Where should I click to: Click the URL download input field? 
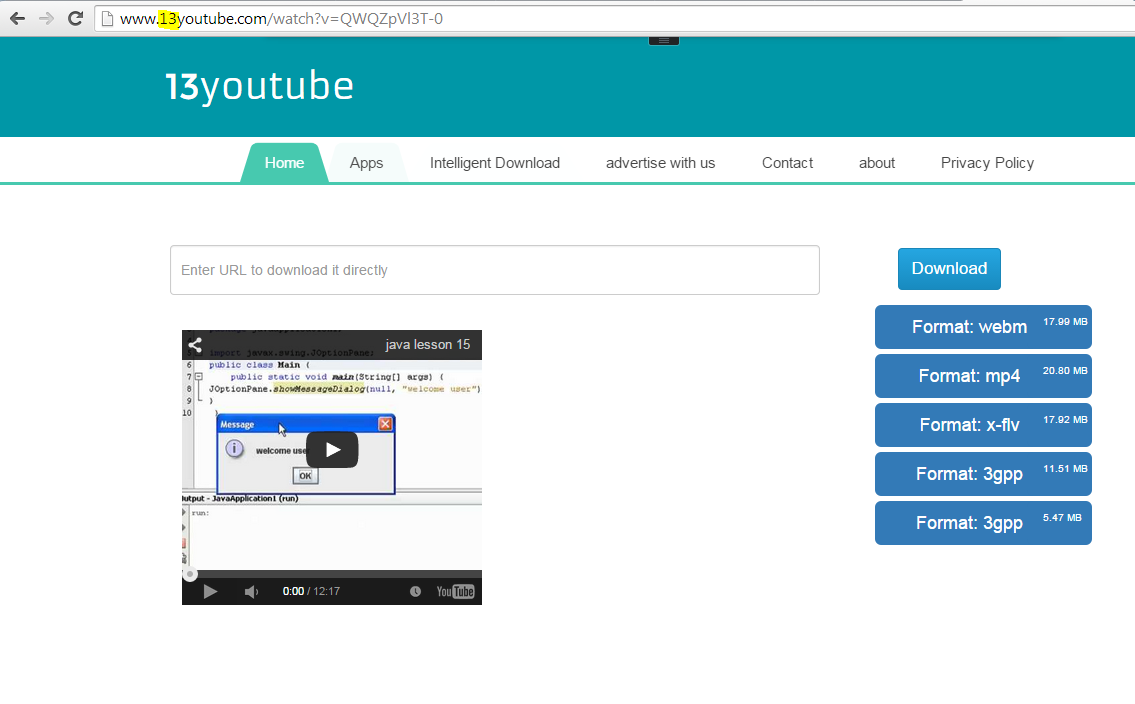[x=495, y=270]
